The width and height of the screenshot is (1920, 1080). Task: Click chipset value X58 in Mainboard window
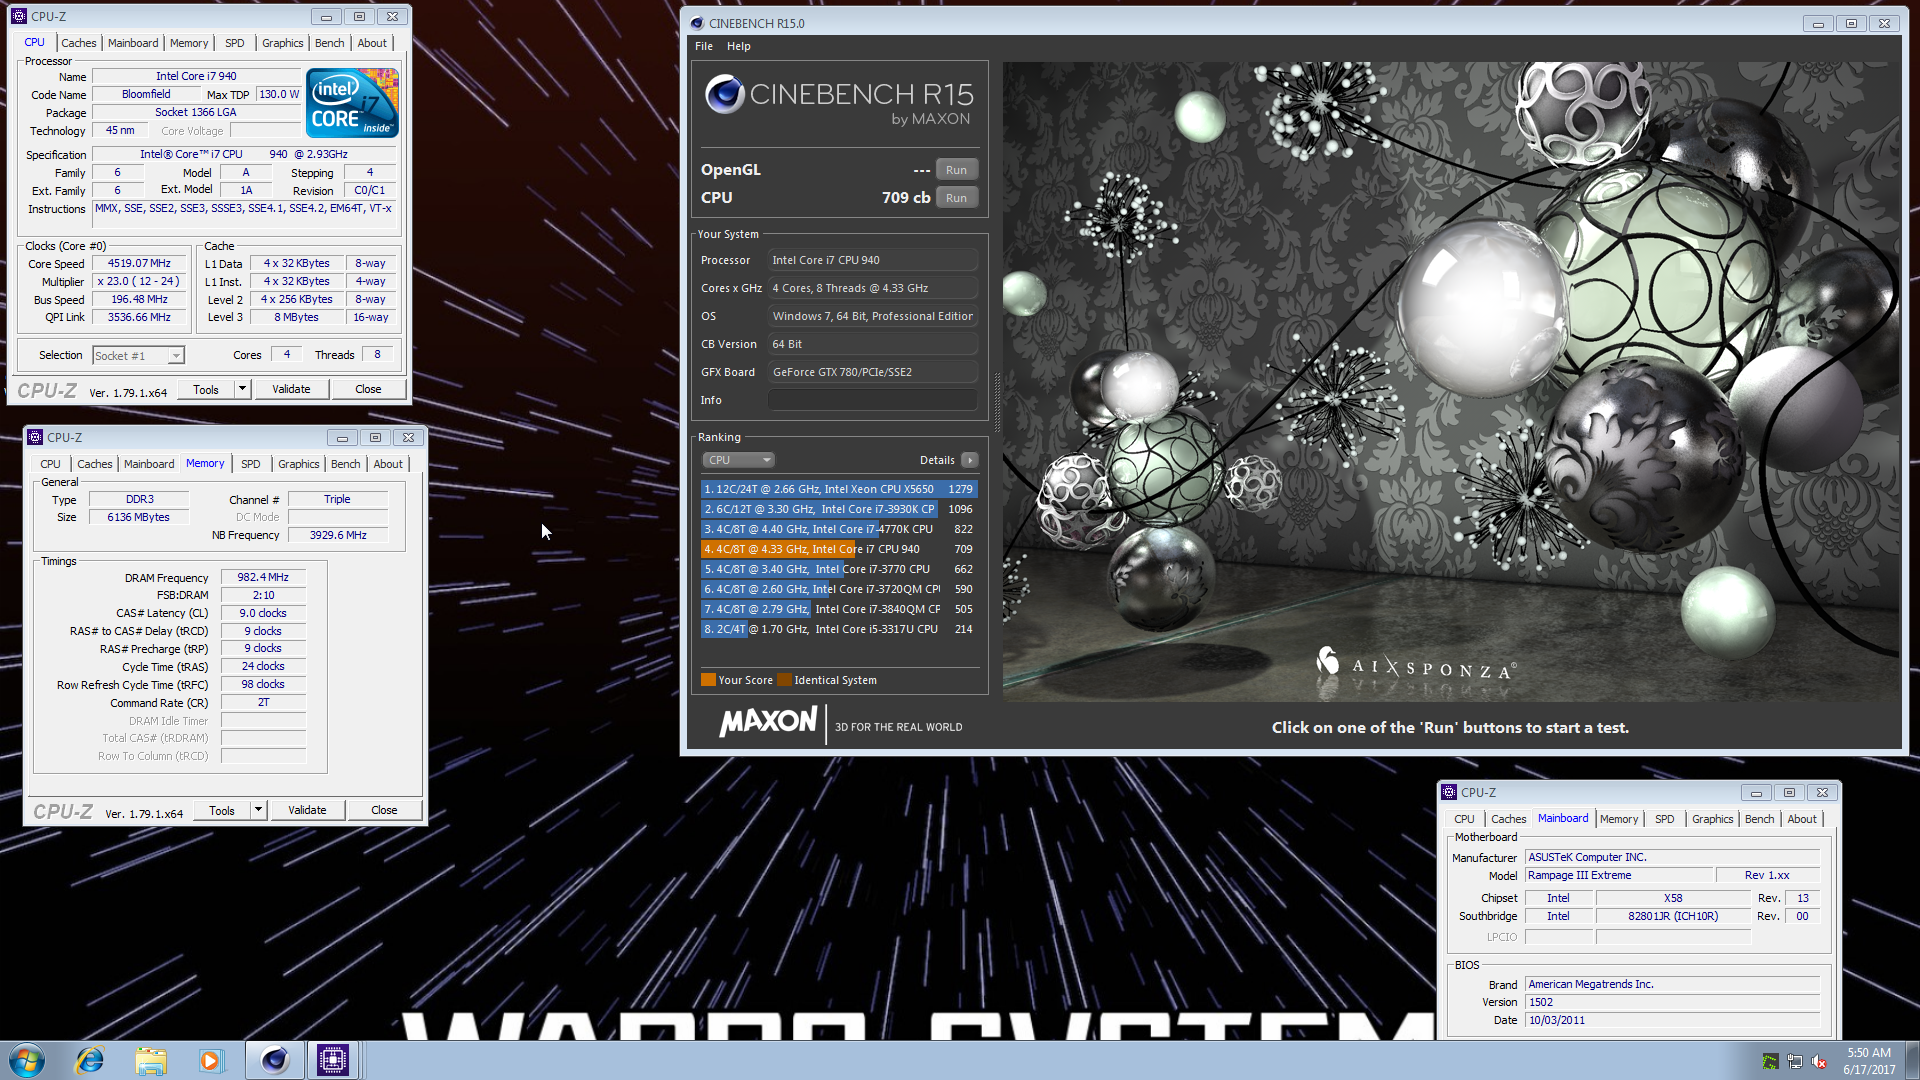point(1673,898)
